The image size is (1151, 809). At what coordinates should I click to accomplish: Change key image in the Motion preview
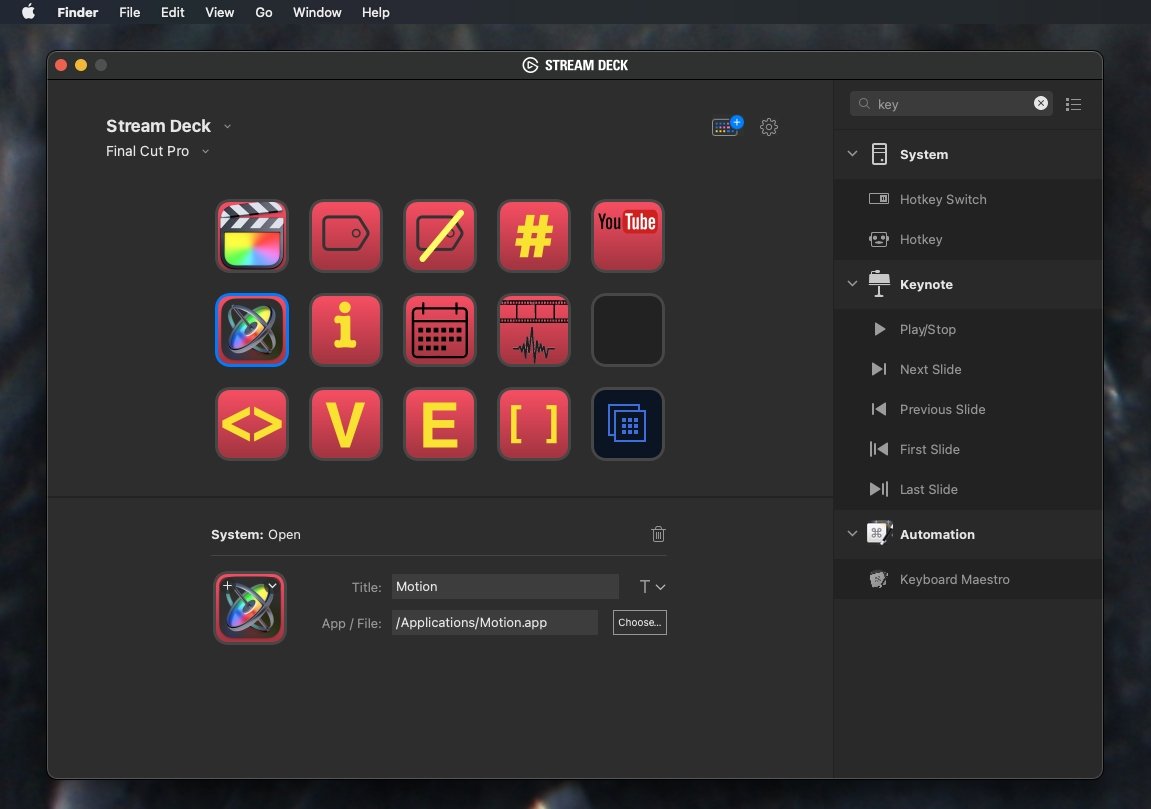(250, 608)
